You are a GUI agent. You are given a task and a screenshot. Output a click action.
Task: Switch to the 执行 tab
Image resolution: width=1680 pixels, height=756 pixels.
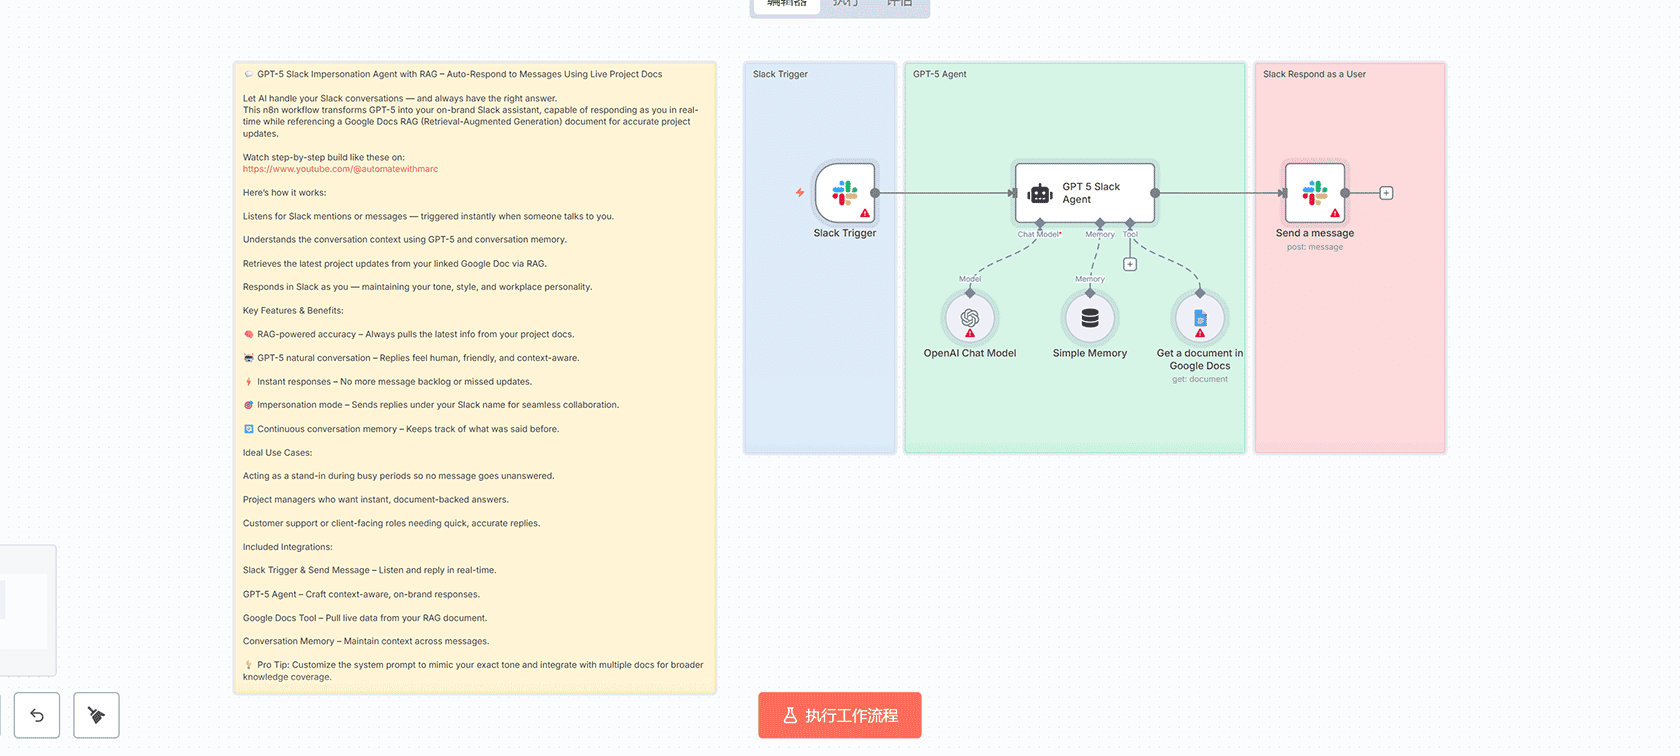[846, 5]
